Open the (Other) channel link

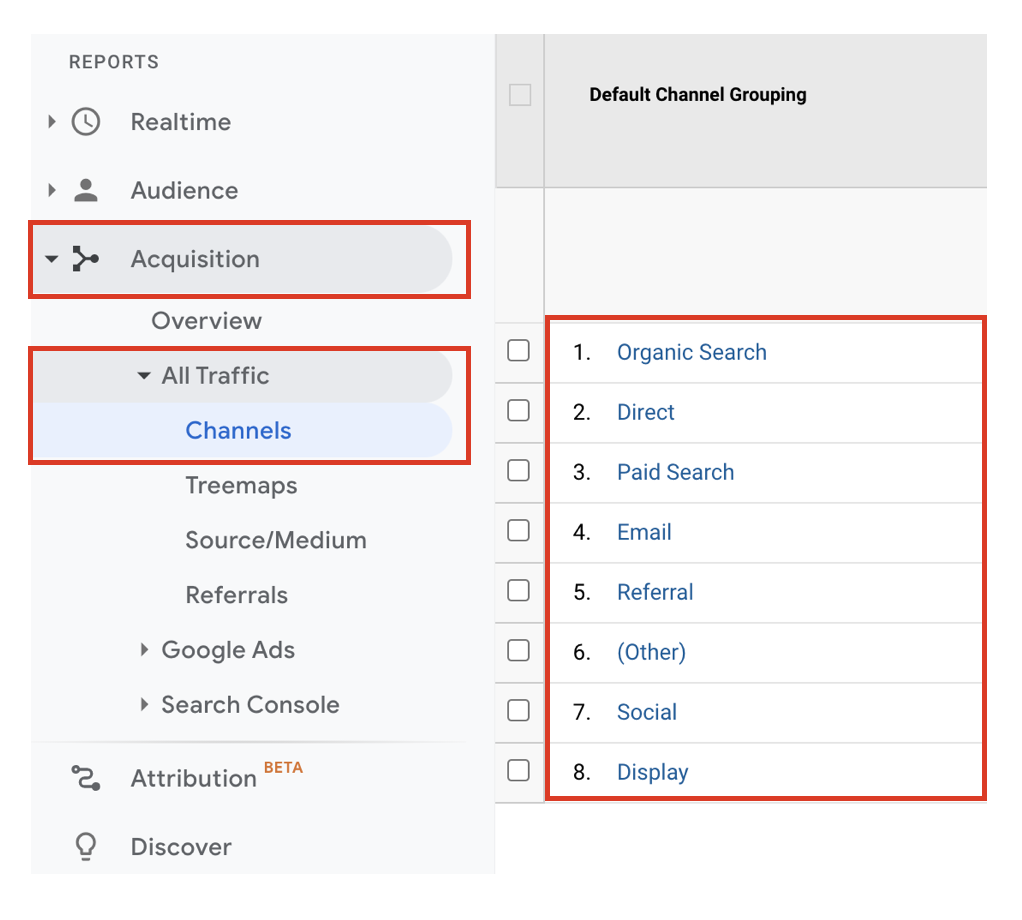pyautogui.click(x=651, y=652)
